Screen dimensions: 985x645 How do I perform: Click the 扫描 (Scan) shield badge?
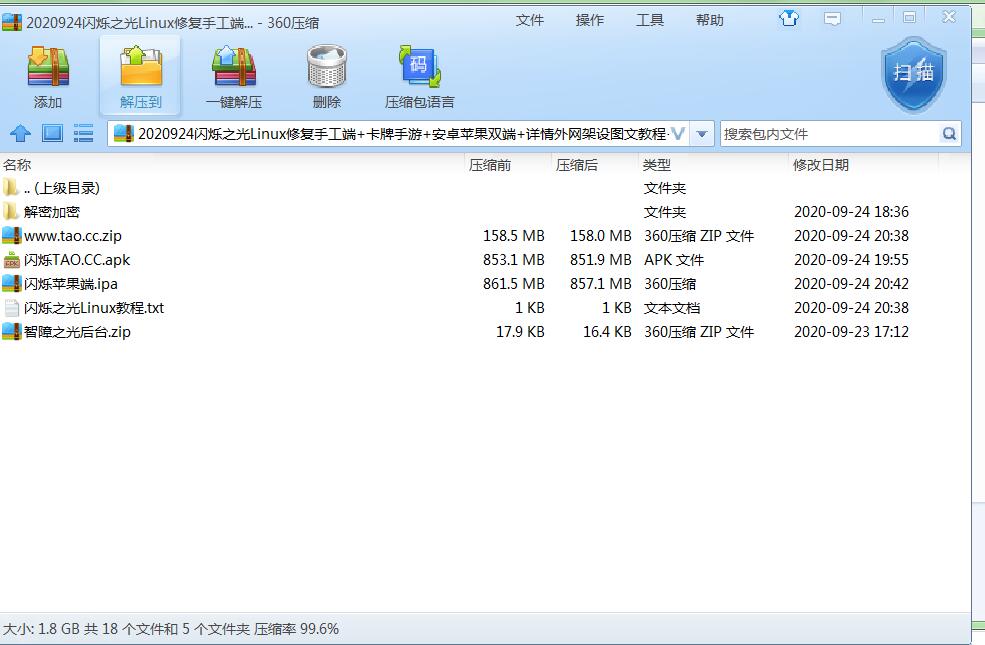tap(913, 74)
